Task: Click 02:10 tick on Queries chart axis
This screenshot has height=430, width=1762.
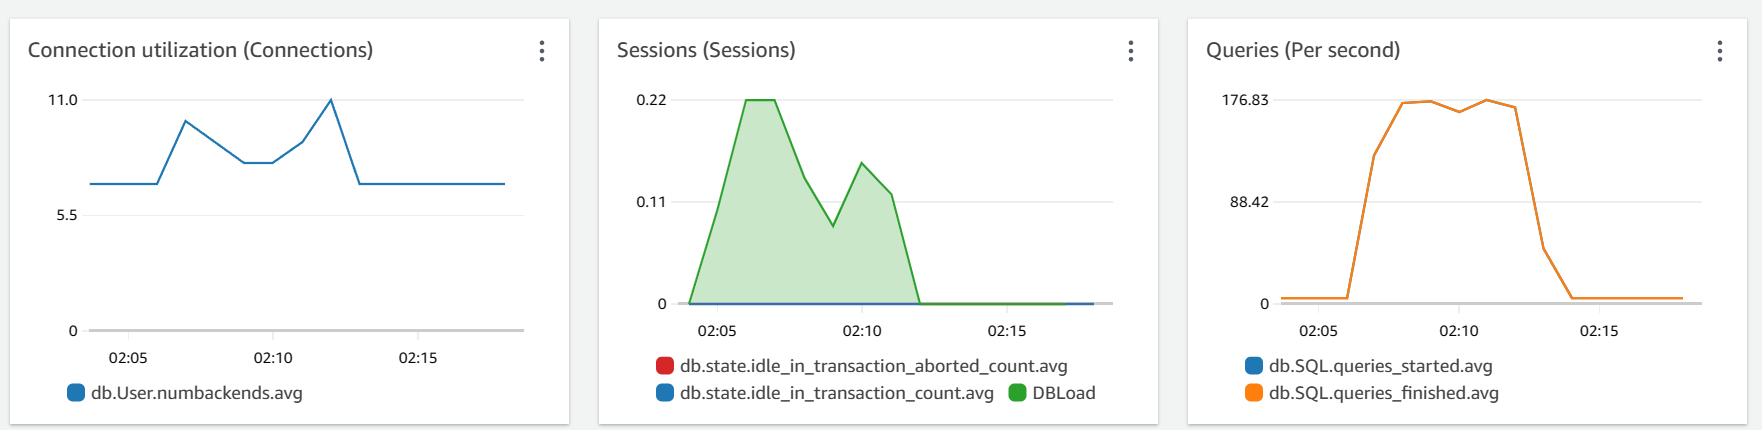Action: click(1459, 331)
